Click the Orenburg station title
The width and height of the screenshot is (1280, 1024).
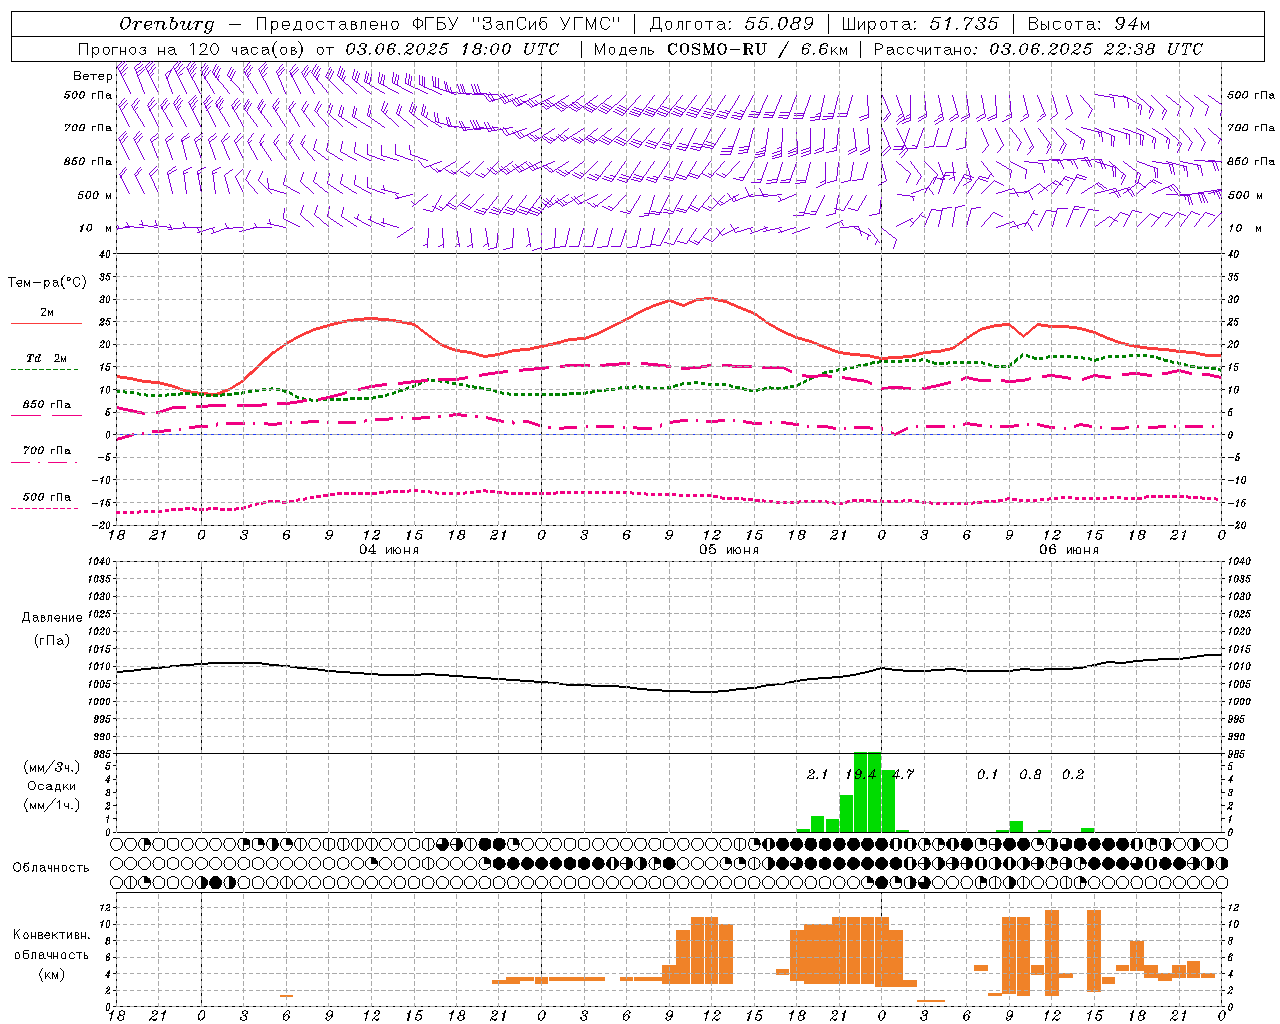[x=166, y=24]
